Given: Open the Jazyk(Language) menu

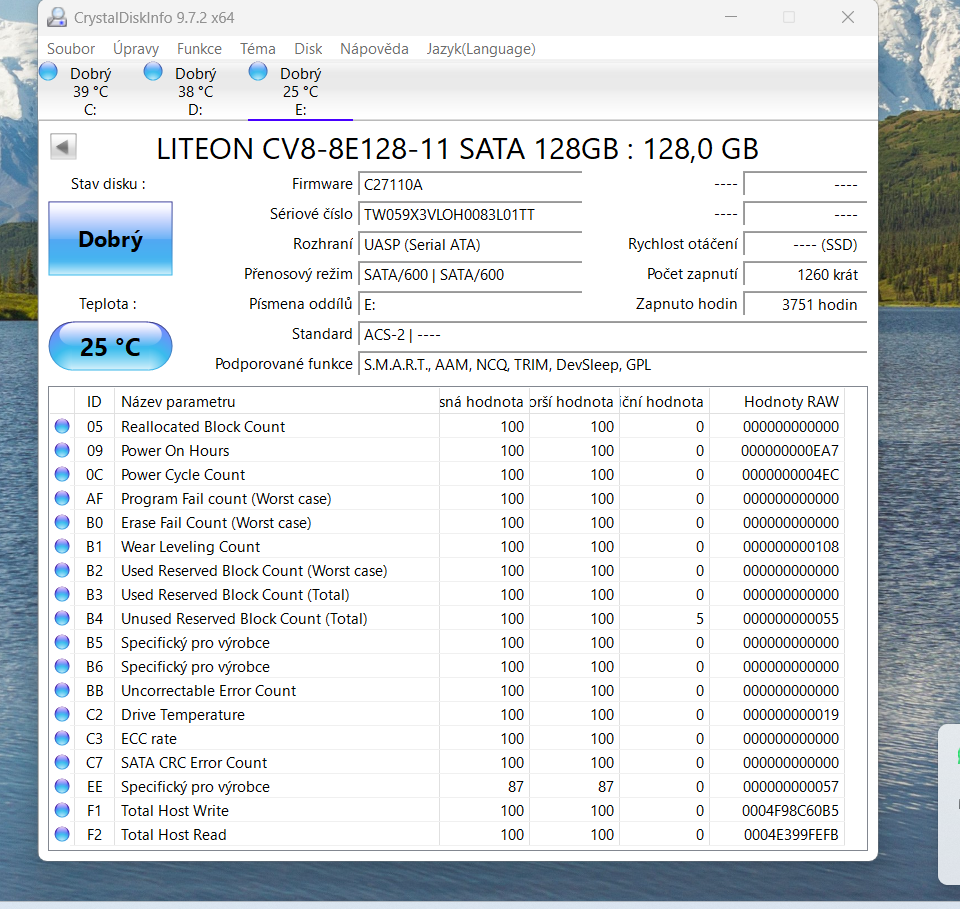Looking at the screenshot, I should point(481,48).
